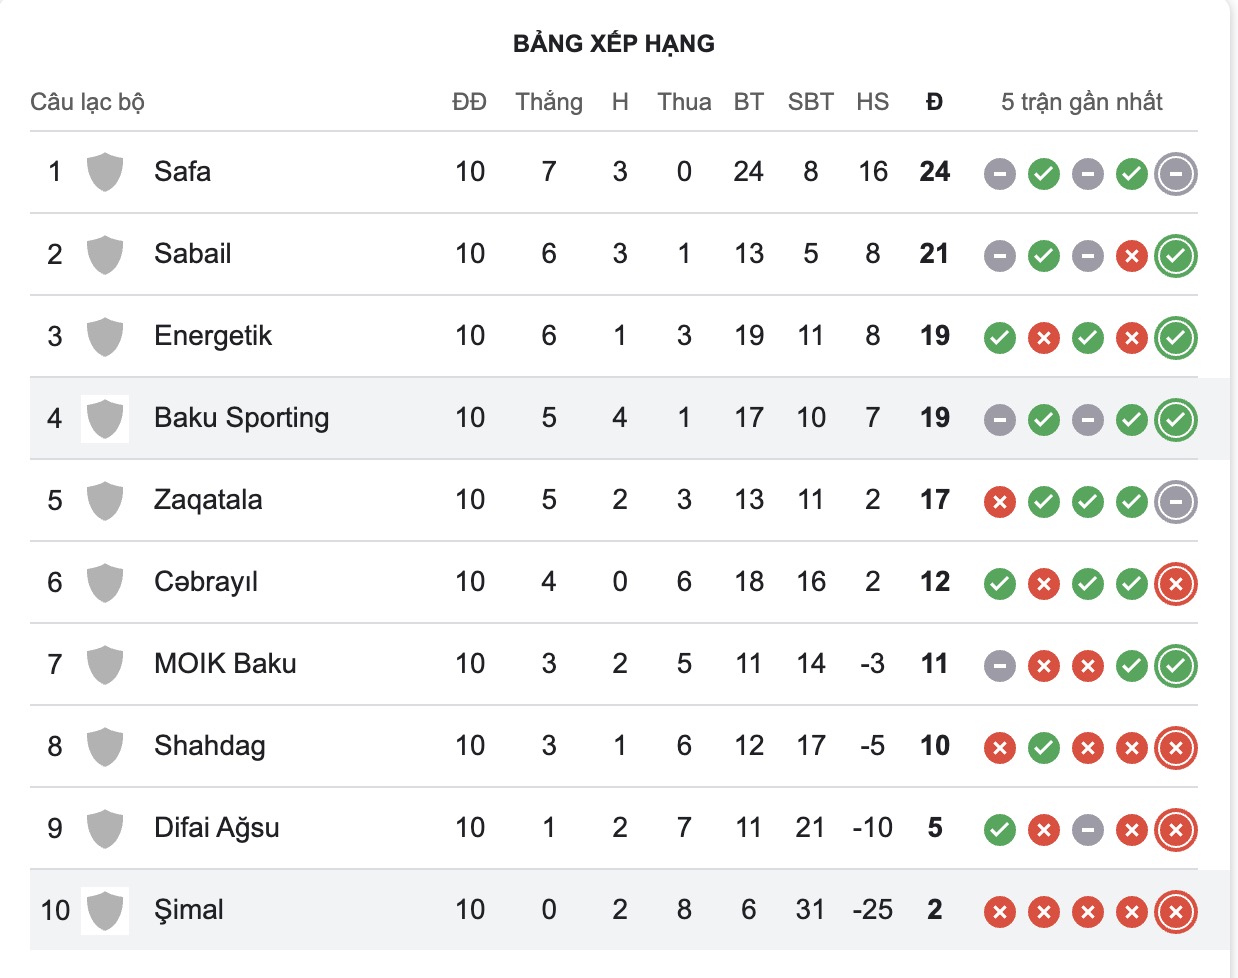Image resolution: width=1238 pixels, height=978 pixels.
Task: Click Difai Ağsu's latest loss icon
Action: (1175, 830)
